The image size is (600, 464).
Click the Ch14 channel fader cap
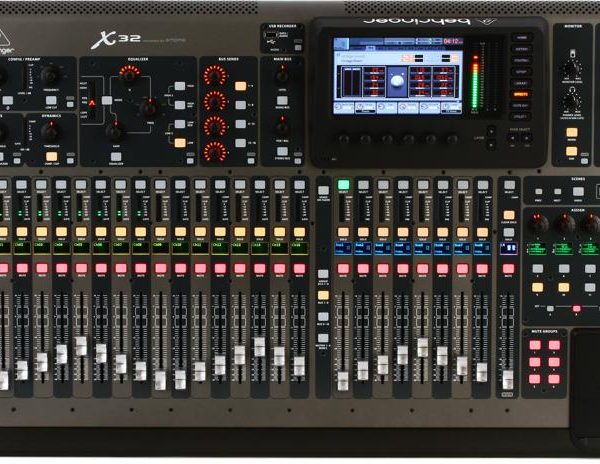pos(259,347)
